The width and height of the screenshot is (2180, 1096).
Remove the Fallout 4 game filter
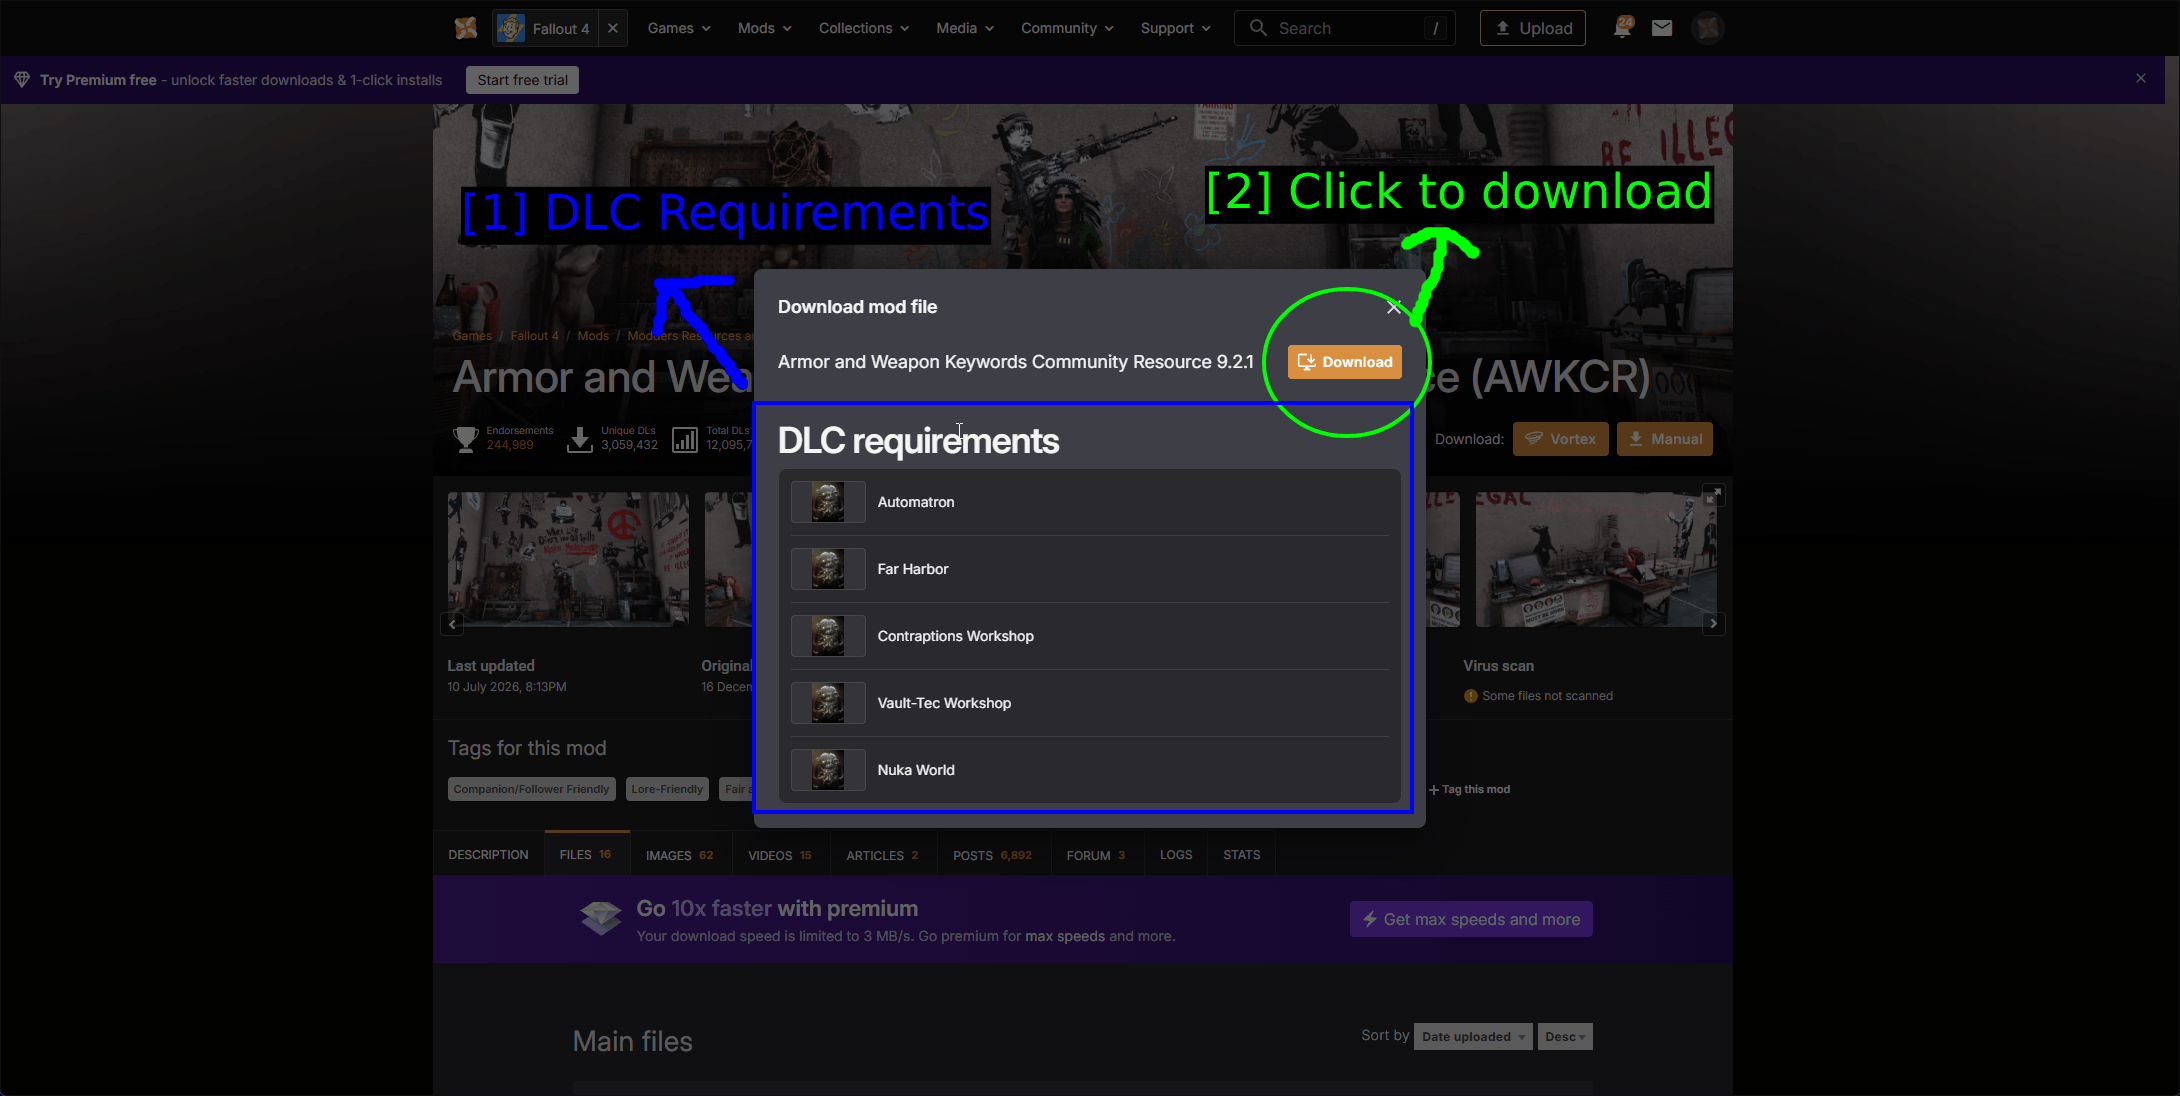point(613,28)
